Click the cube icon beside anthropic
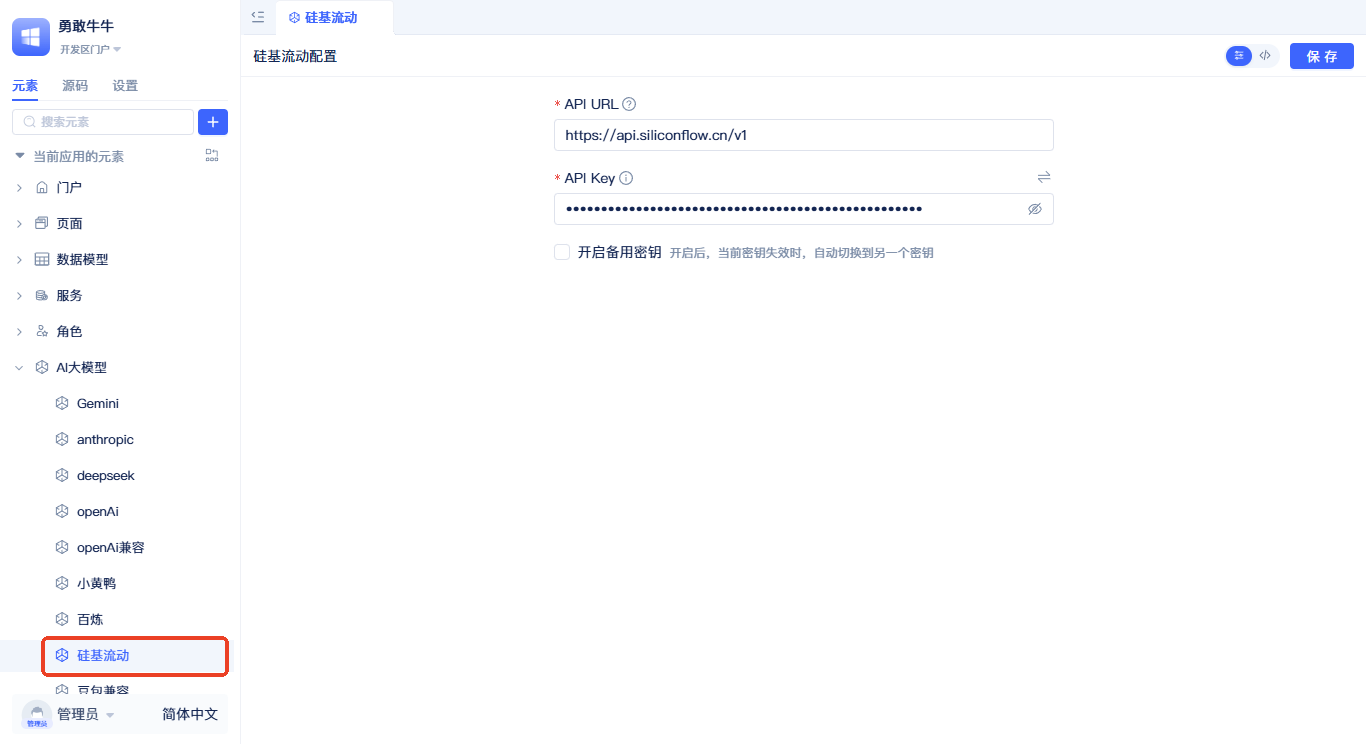Image resolution: width=1366 pixels, height=744 pixels. tap(62, 439)
